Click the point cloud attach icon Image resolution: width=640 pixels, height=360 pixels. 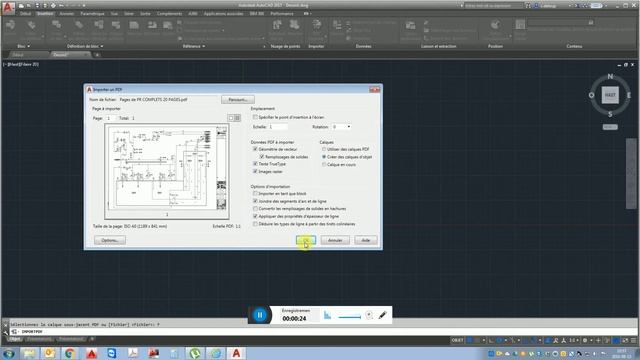tap(277, 25)
